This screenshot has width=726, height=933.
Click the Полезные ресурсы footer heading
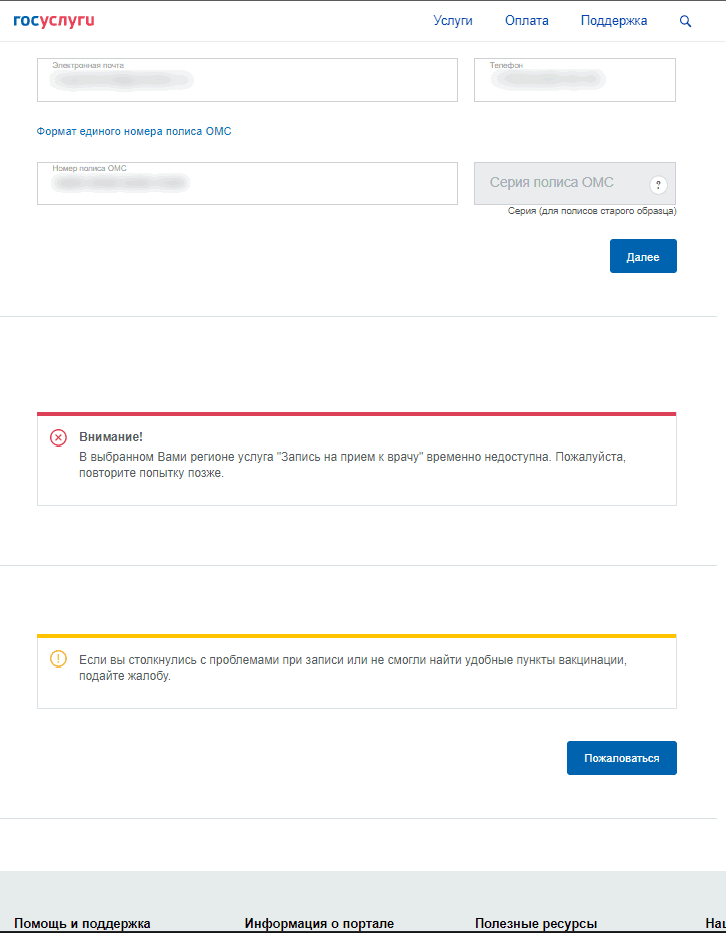tap(536, 923)
